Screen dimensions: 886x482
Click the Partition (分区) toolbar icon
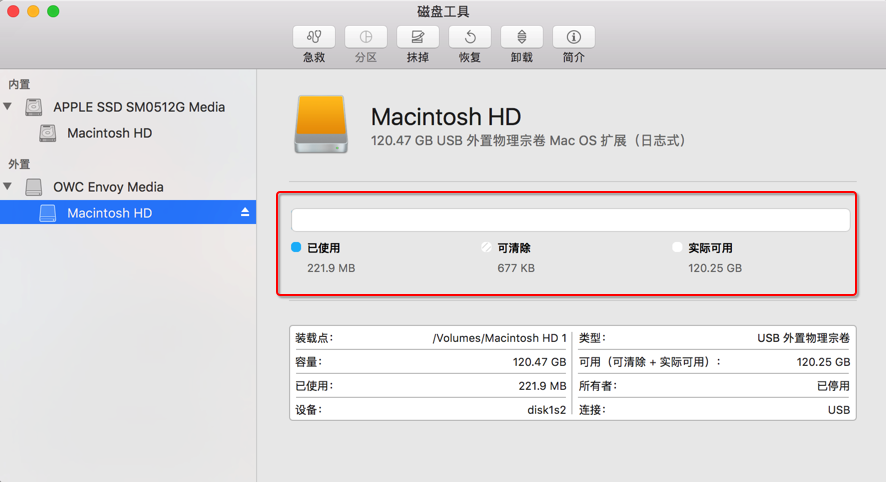tap(366, 37)
